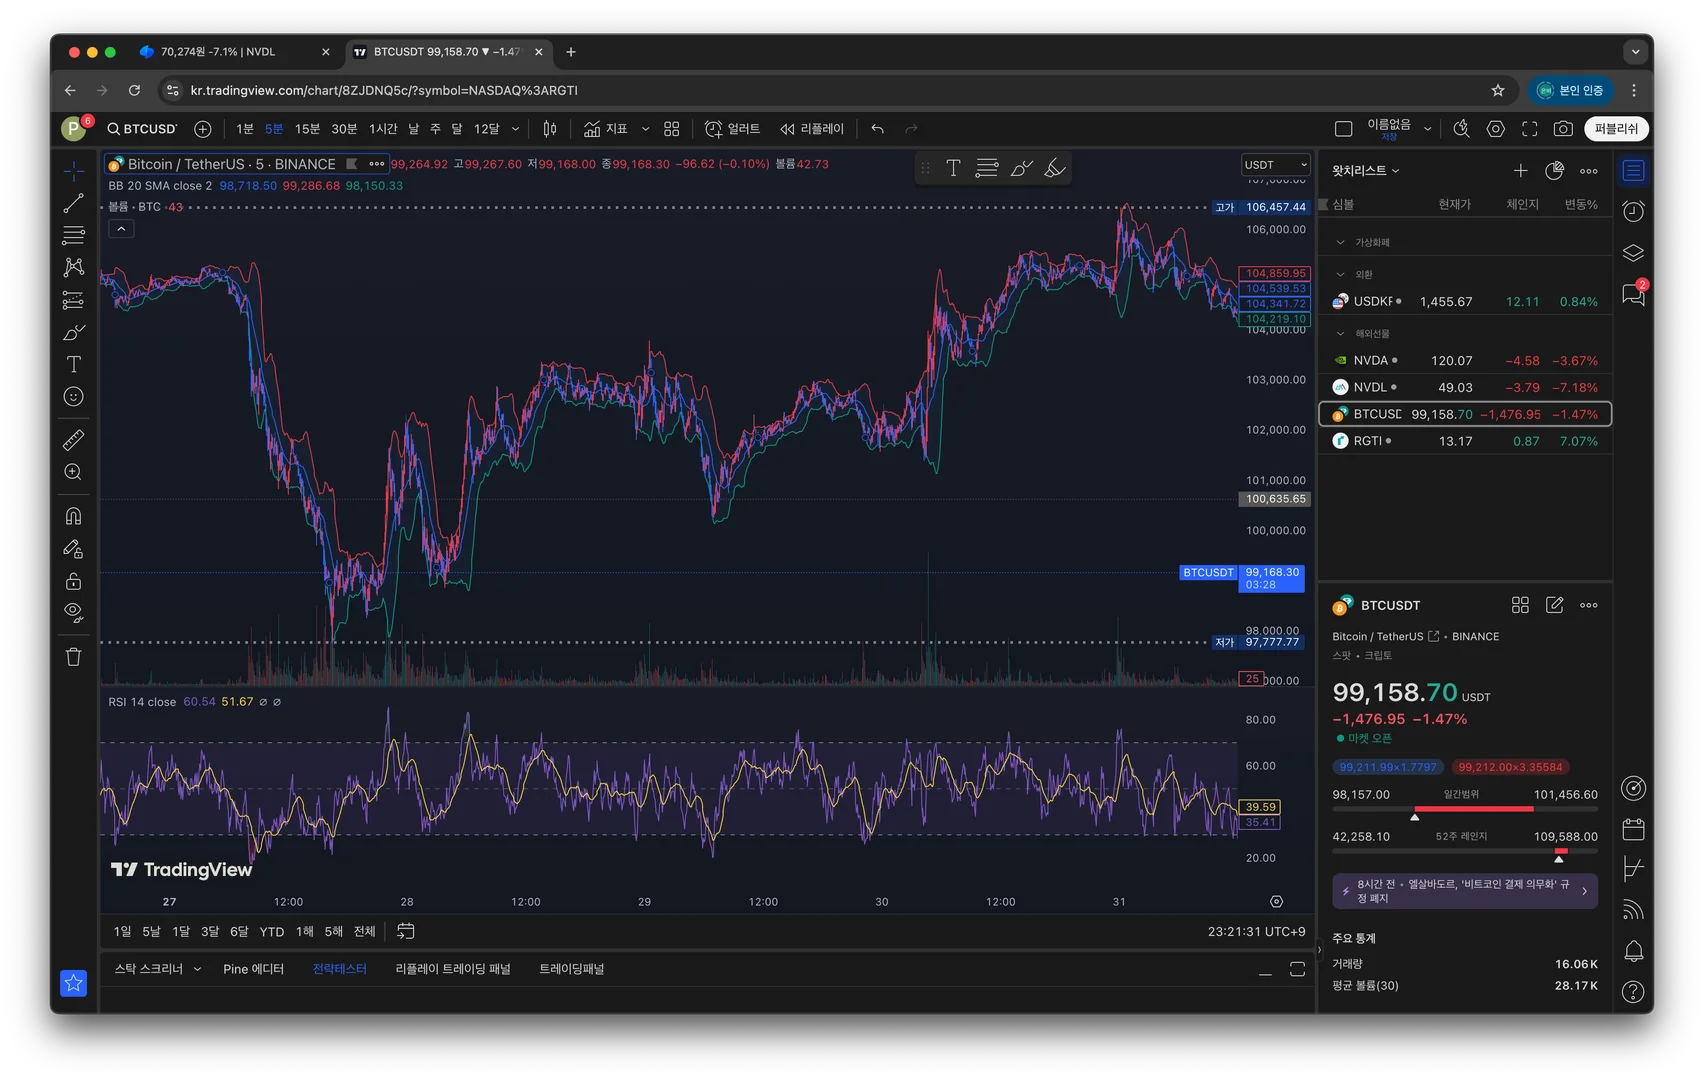Click the ruler measure tool

(73, 440)
